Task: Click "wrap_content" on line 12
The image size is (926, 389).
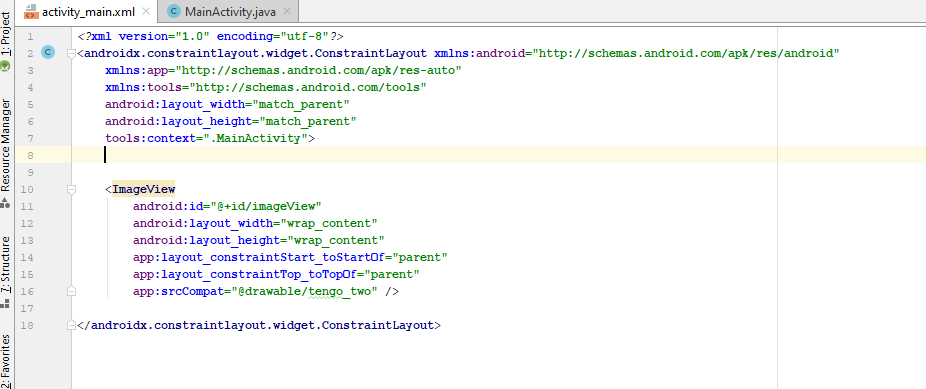Action: click(328, 224)
